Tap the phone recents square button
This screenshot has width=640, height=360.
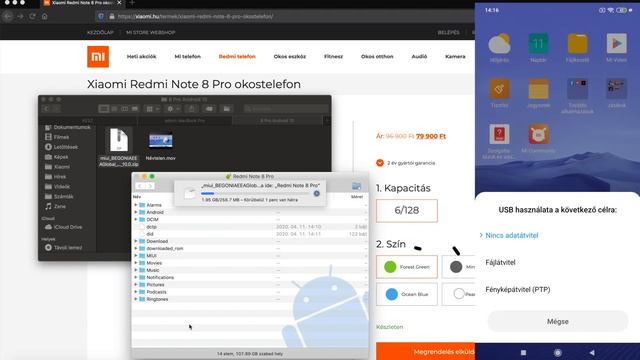523,353
